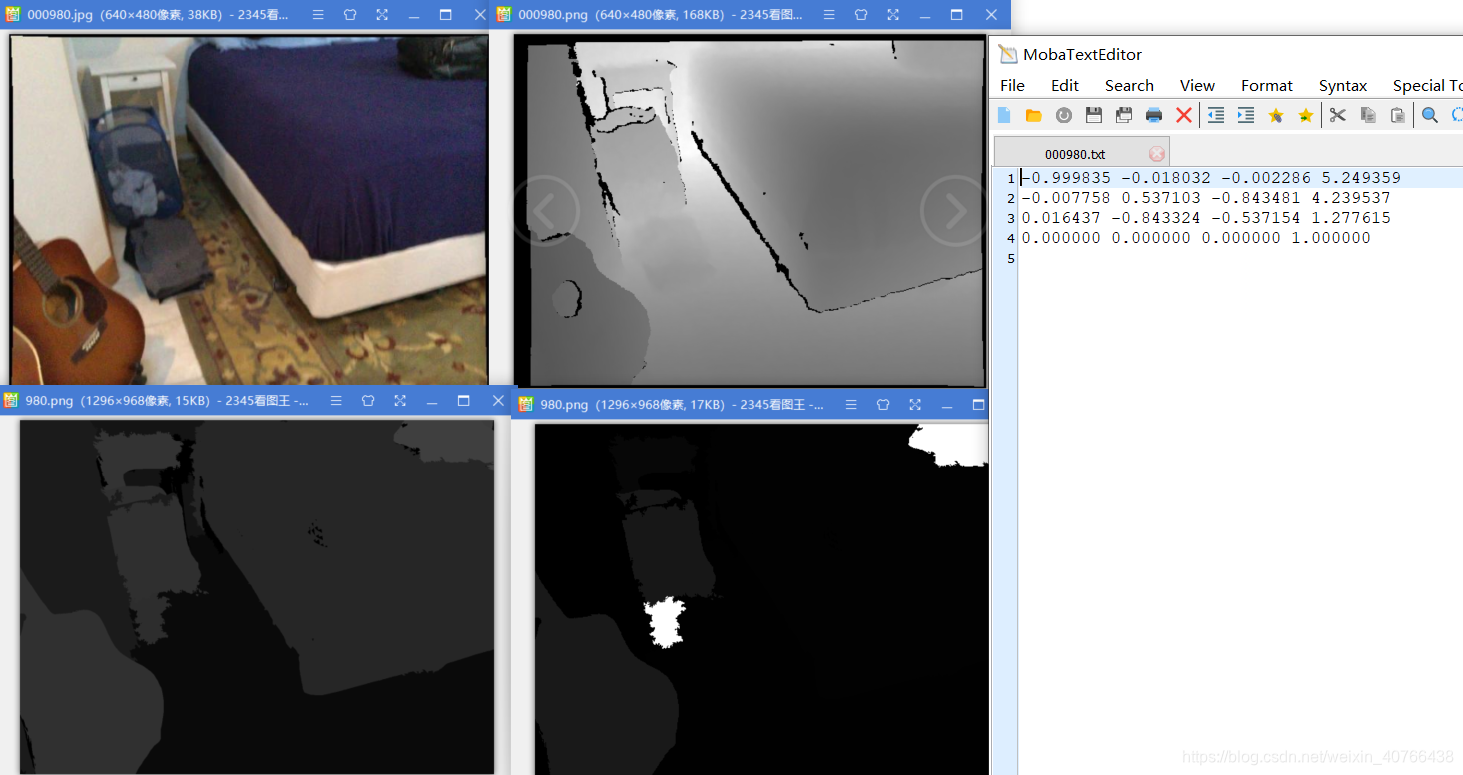Click the Find magnifier icon

tap(1430, 115)
